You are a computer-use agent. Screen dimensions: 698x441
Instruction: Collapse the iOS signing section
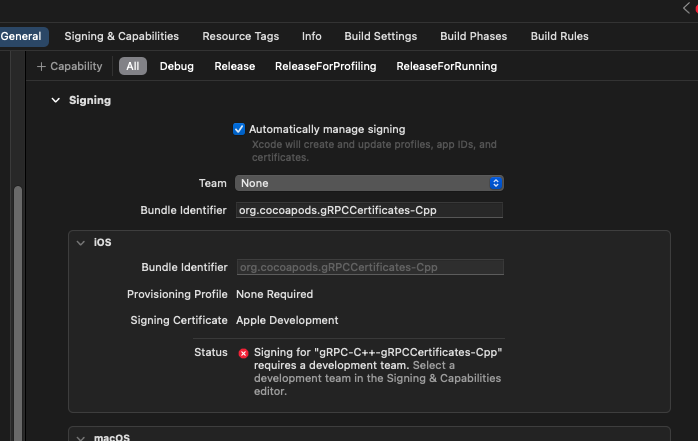[x=81, y=243]
